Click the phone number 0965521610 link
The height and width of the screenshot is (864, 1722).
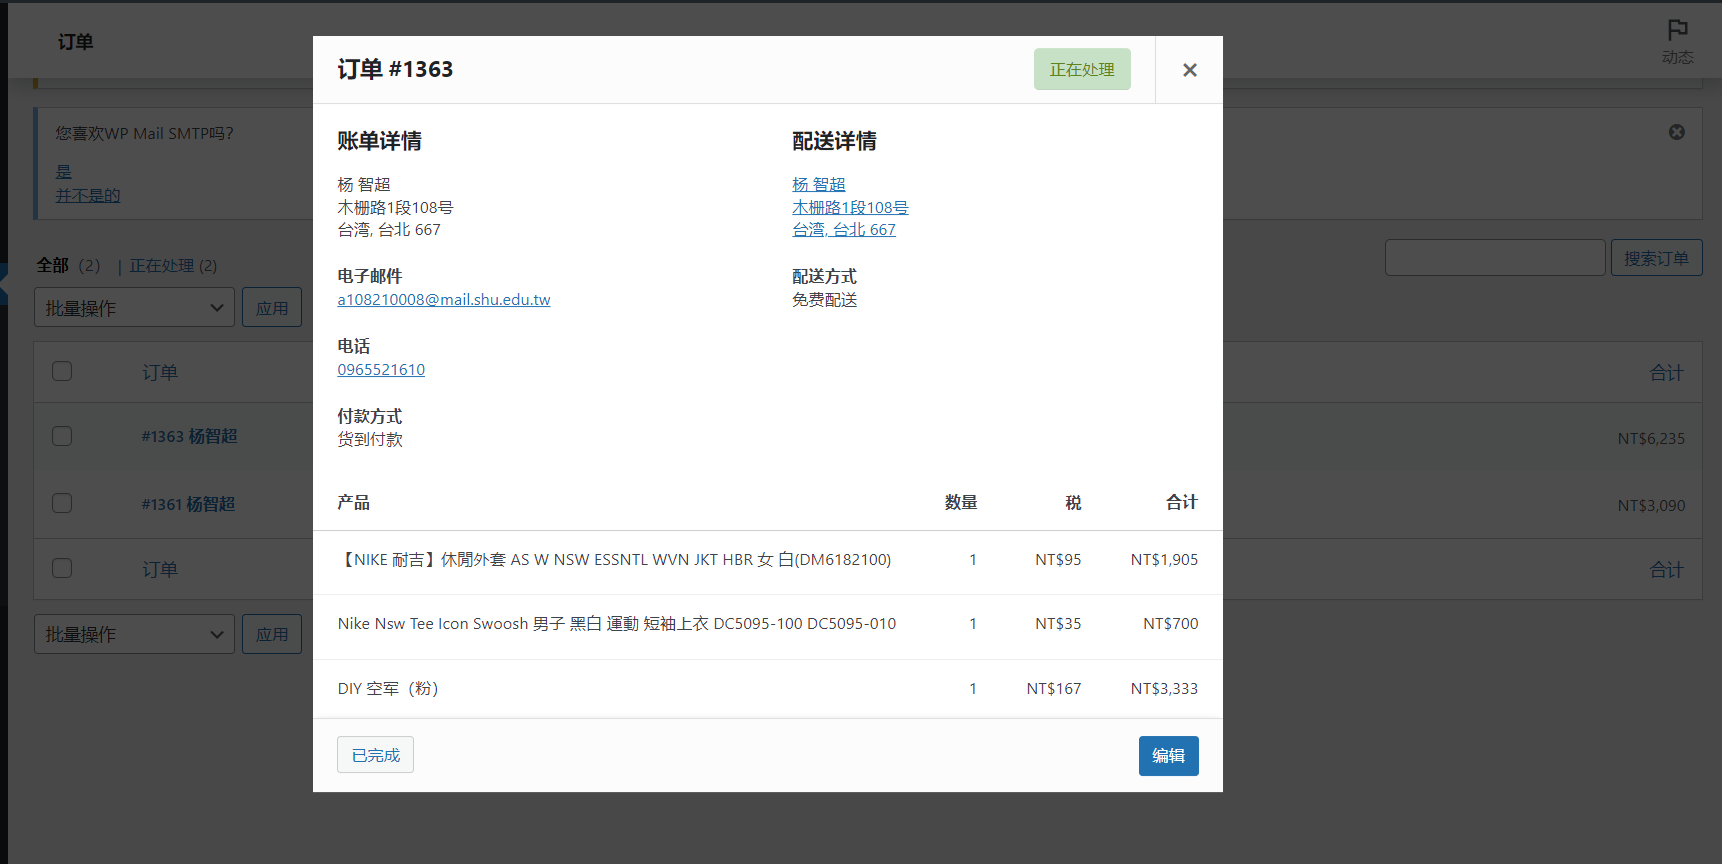pos(381,370)
